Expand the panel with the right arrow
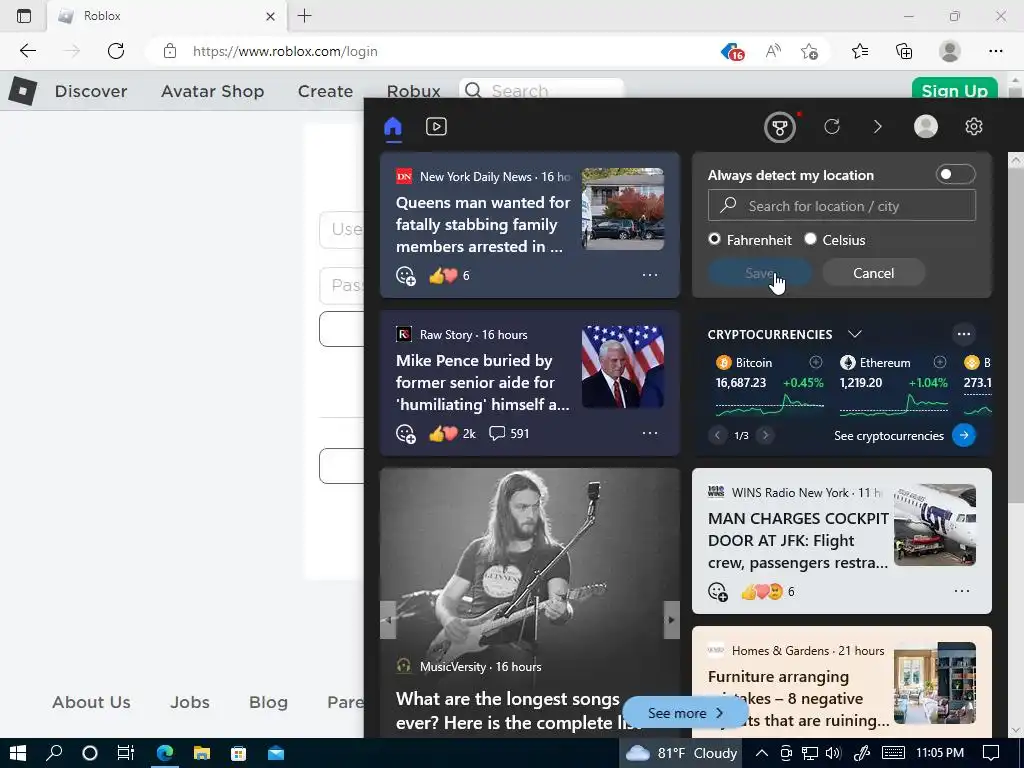 tap(878, 126)
